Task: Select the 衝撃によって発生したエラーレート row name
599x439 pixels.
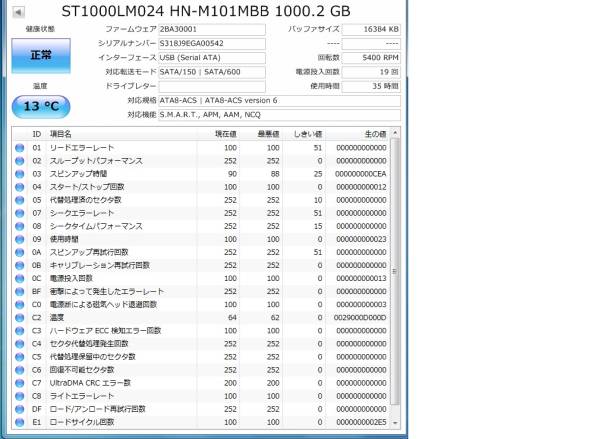Action: pyautogui.click(x=107, y=292)
